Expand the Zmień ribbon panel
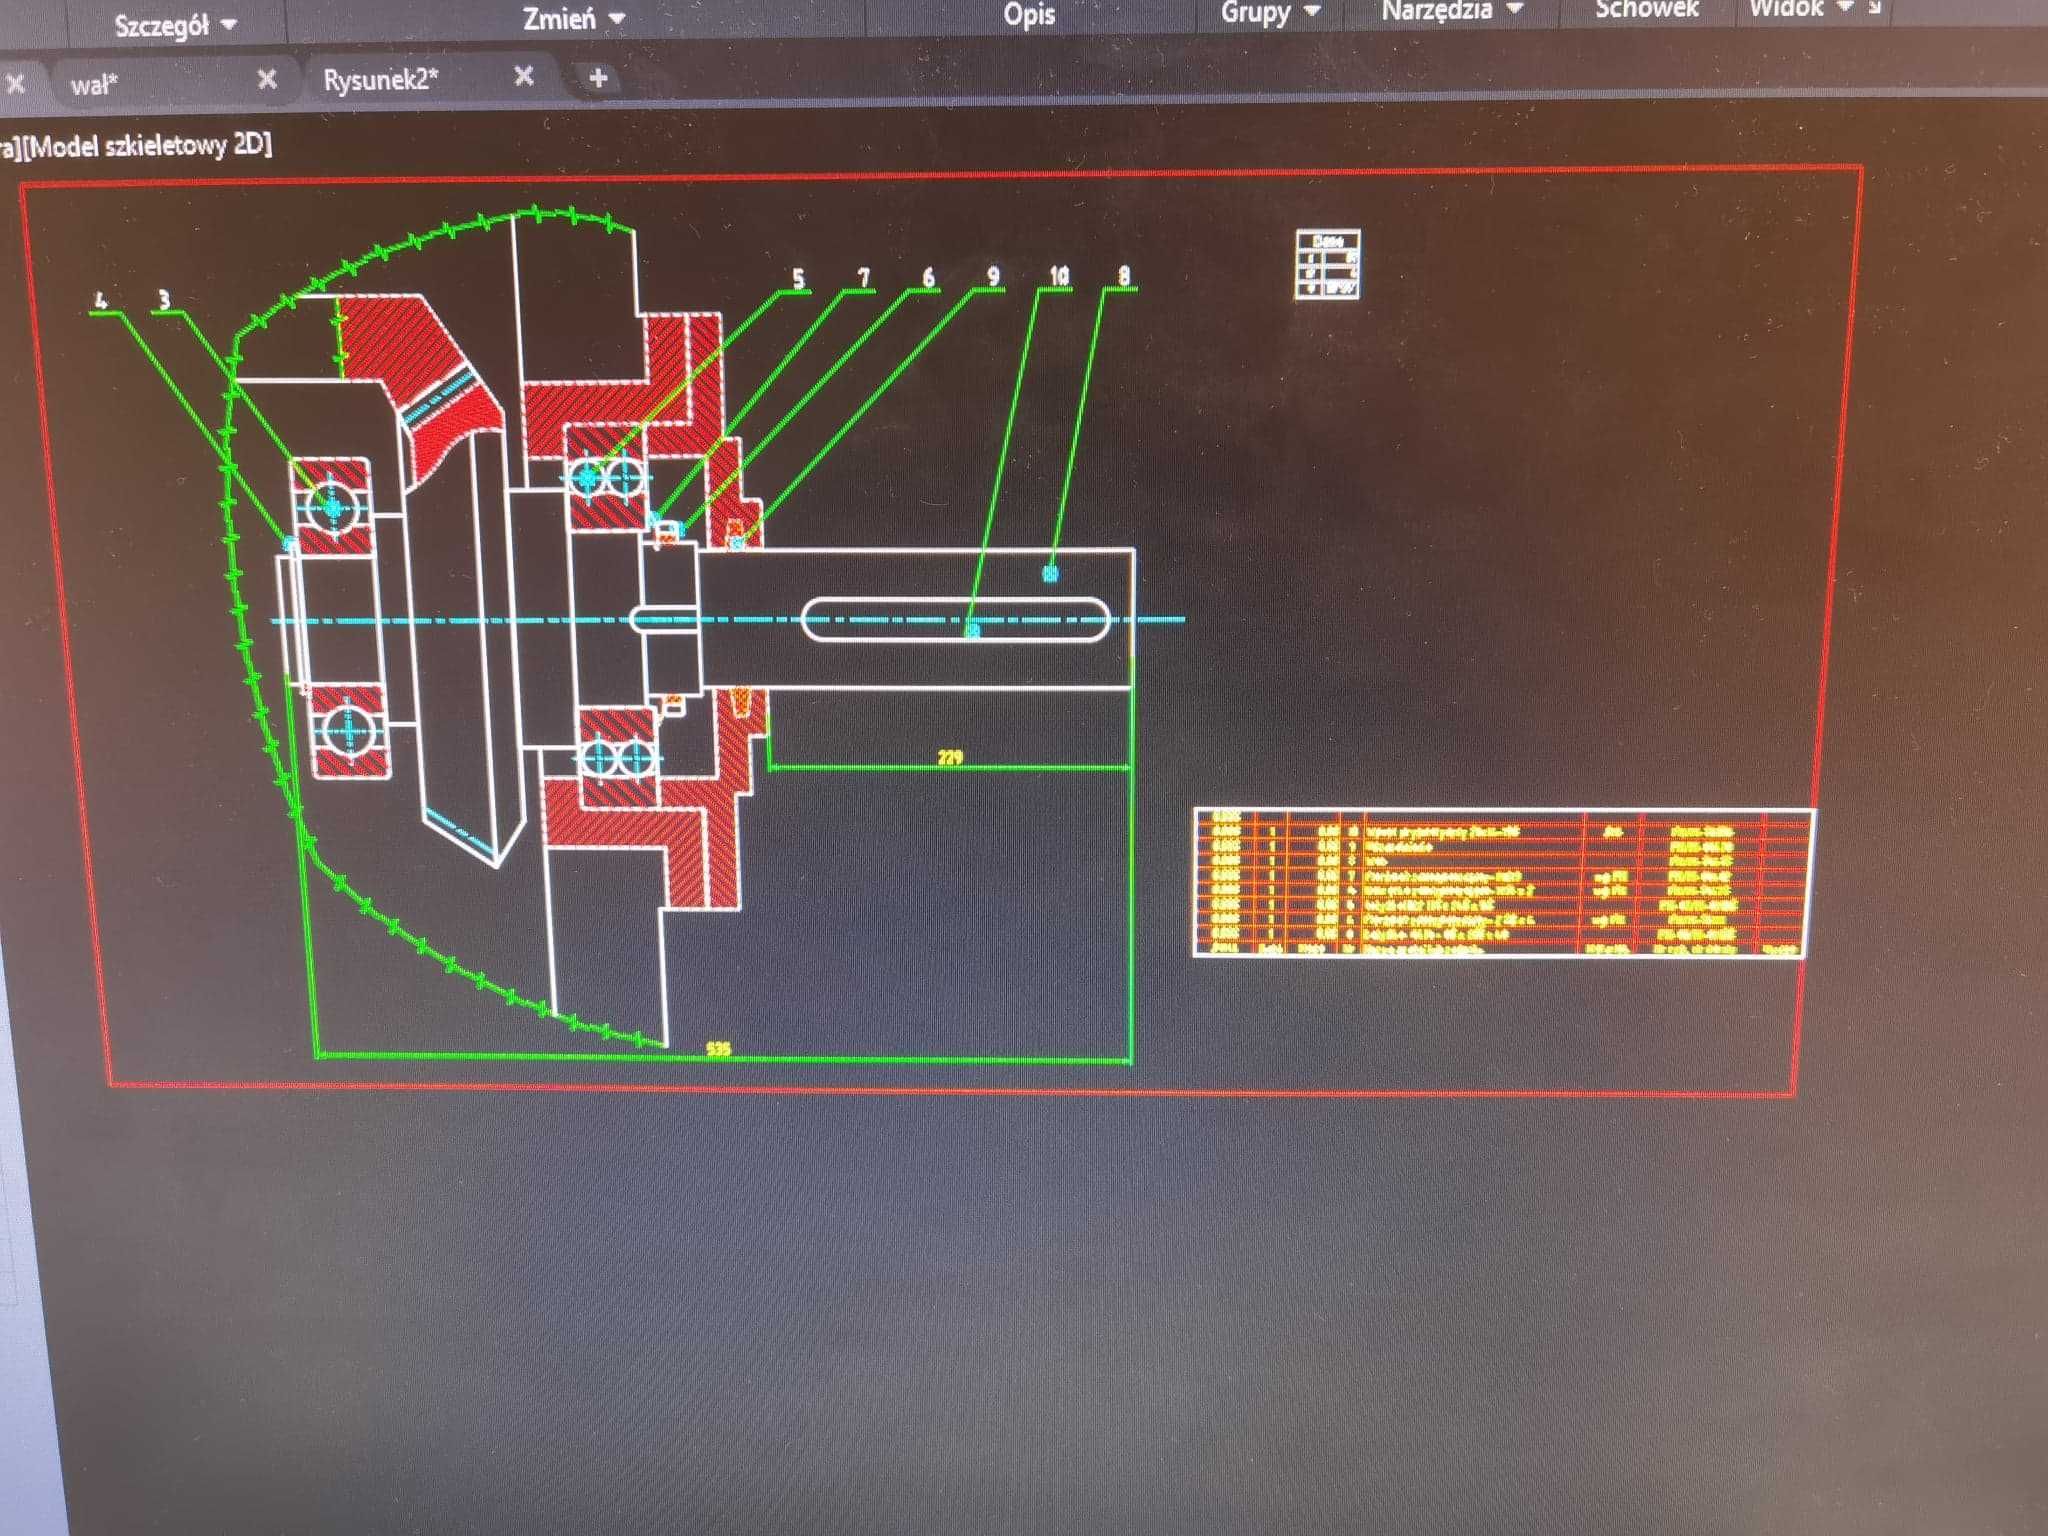 click(574, 19)
